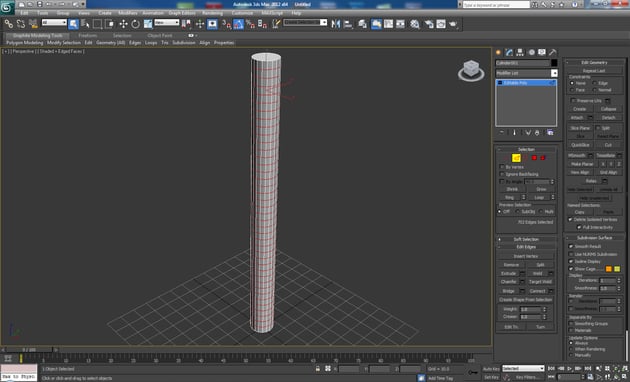The width and height of the screenshot is (630, 382).
Task: Collapse the Edit Geometry rollout
Action: click(594, 62)
